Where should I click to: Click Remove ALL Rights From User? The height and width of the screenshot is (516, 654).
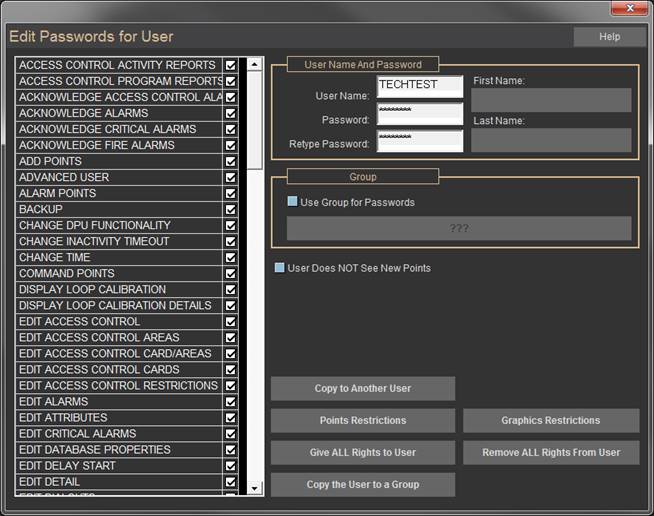point(550,452)
